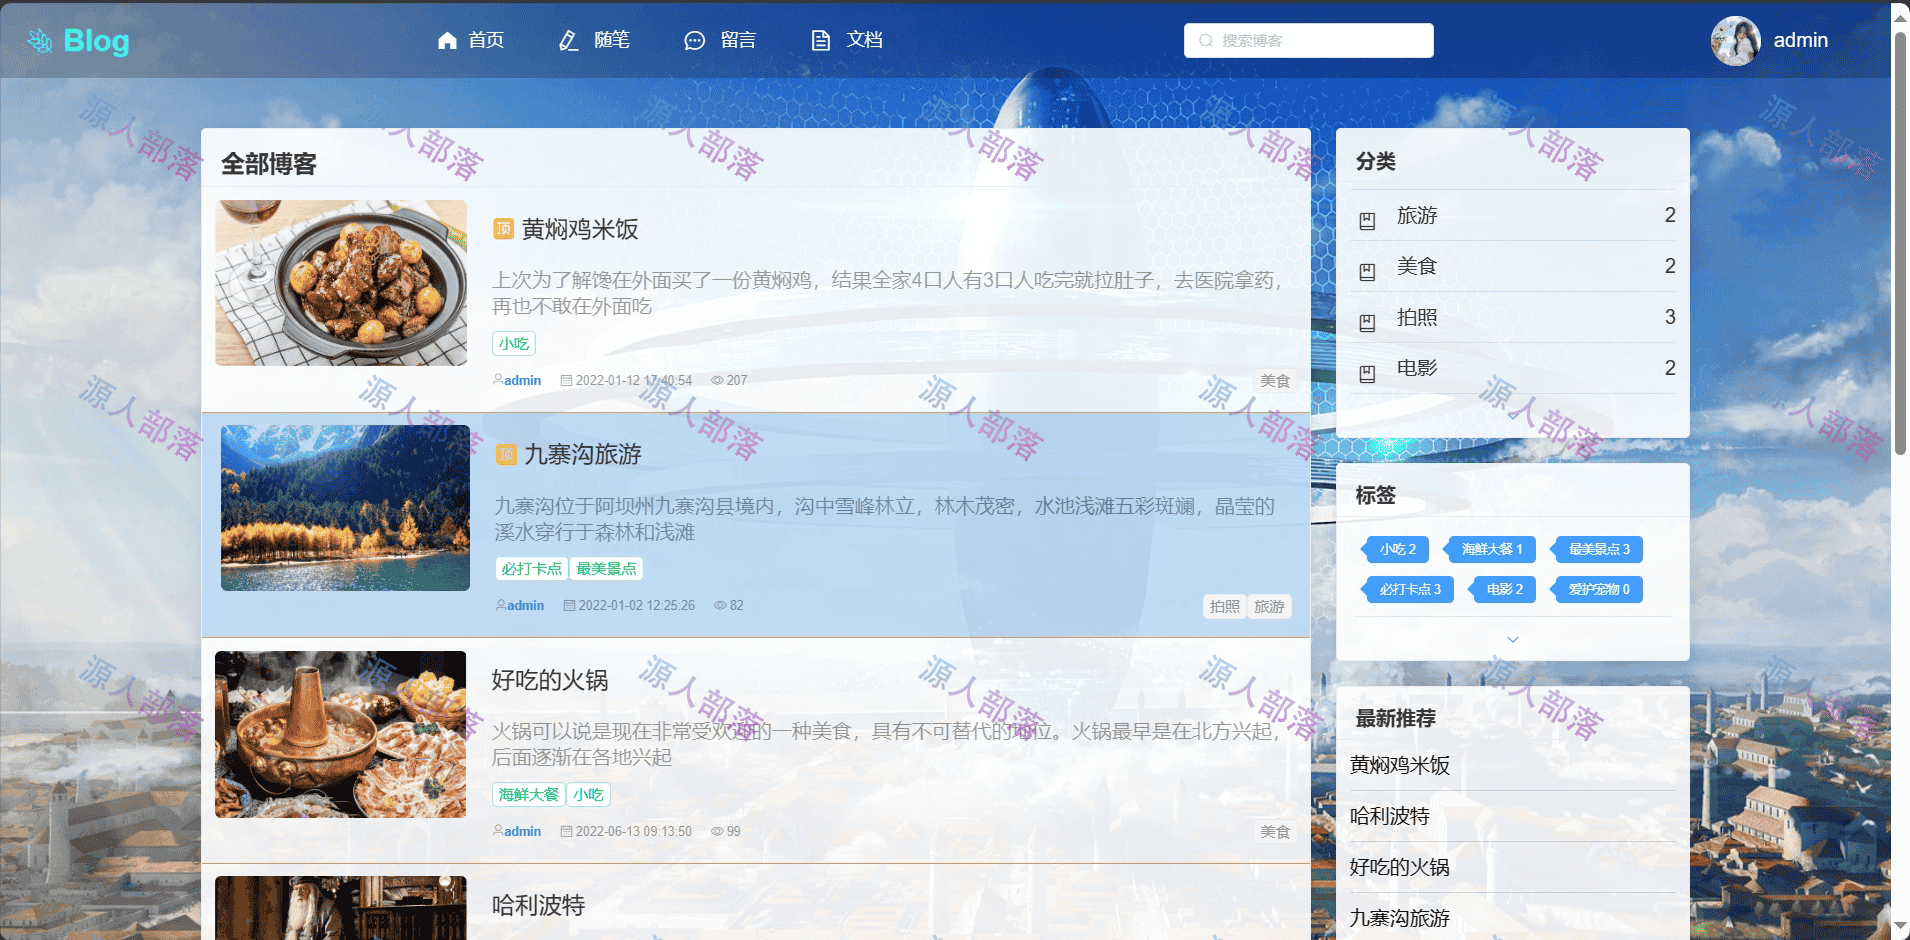Click the 海鲜大餐 tag under 好吃的火锅
Image resolution: width=1910 pixels, height=940 pixels.
529,795
